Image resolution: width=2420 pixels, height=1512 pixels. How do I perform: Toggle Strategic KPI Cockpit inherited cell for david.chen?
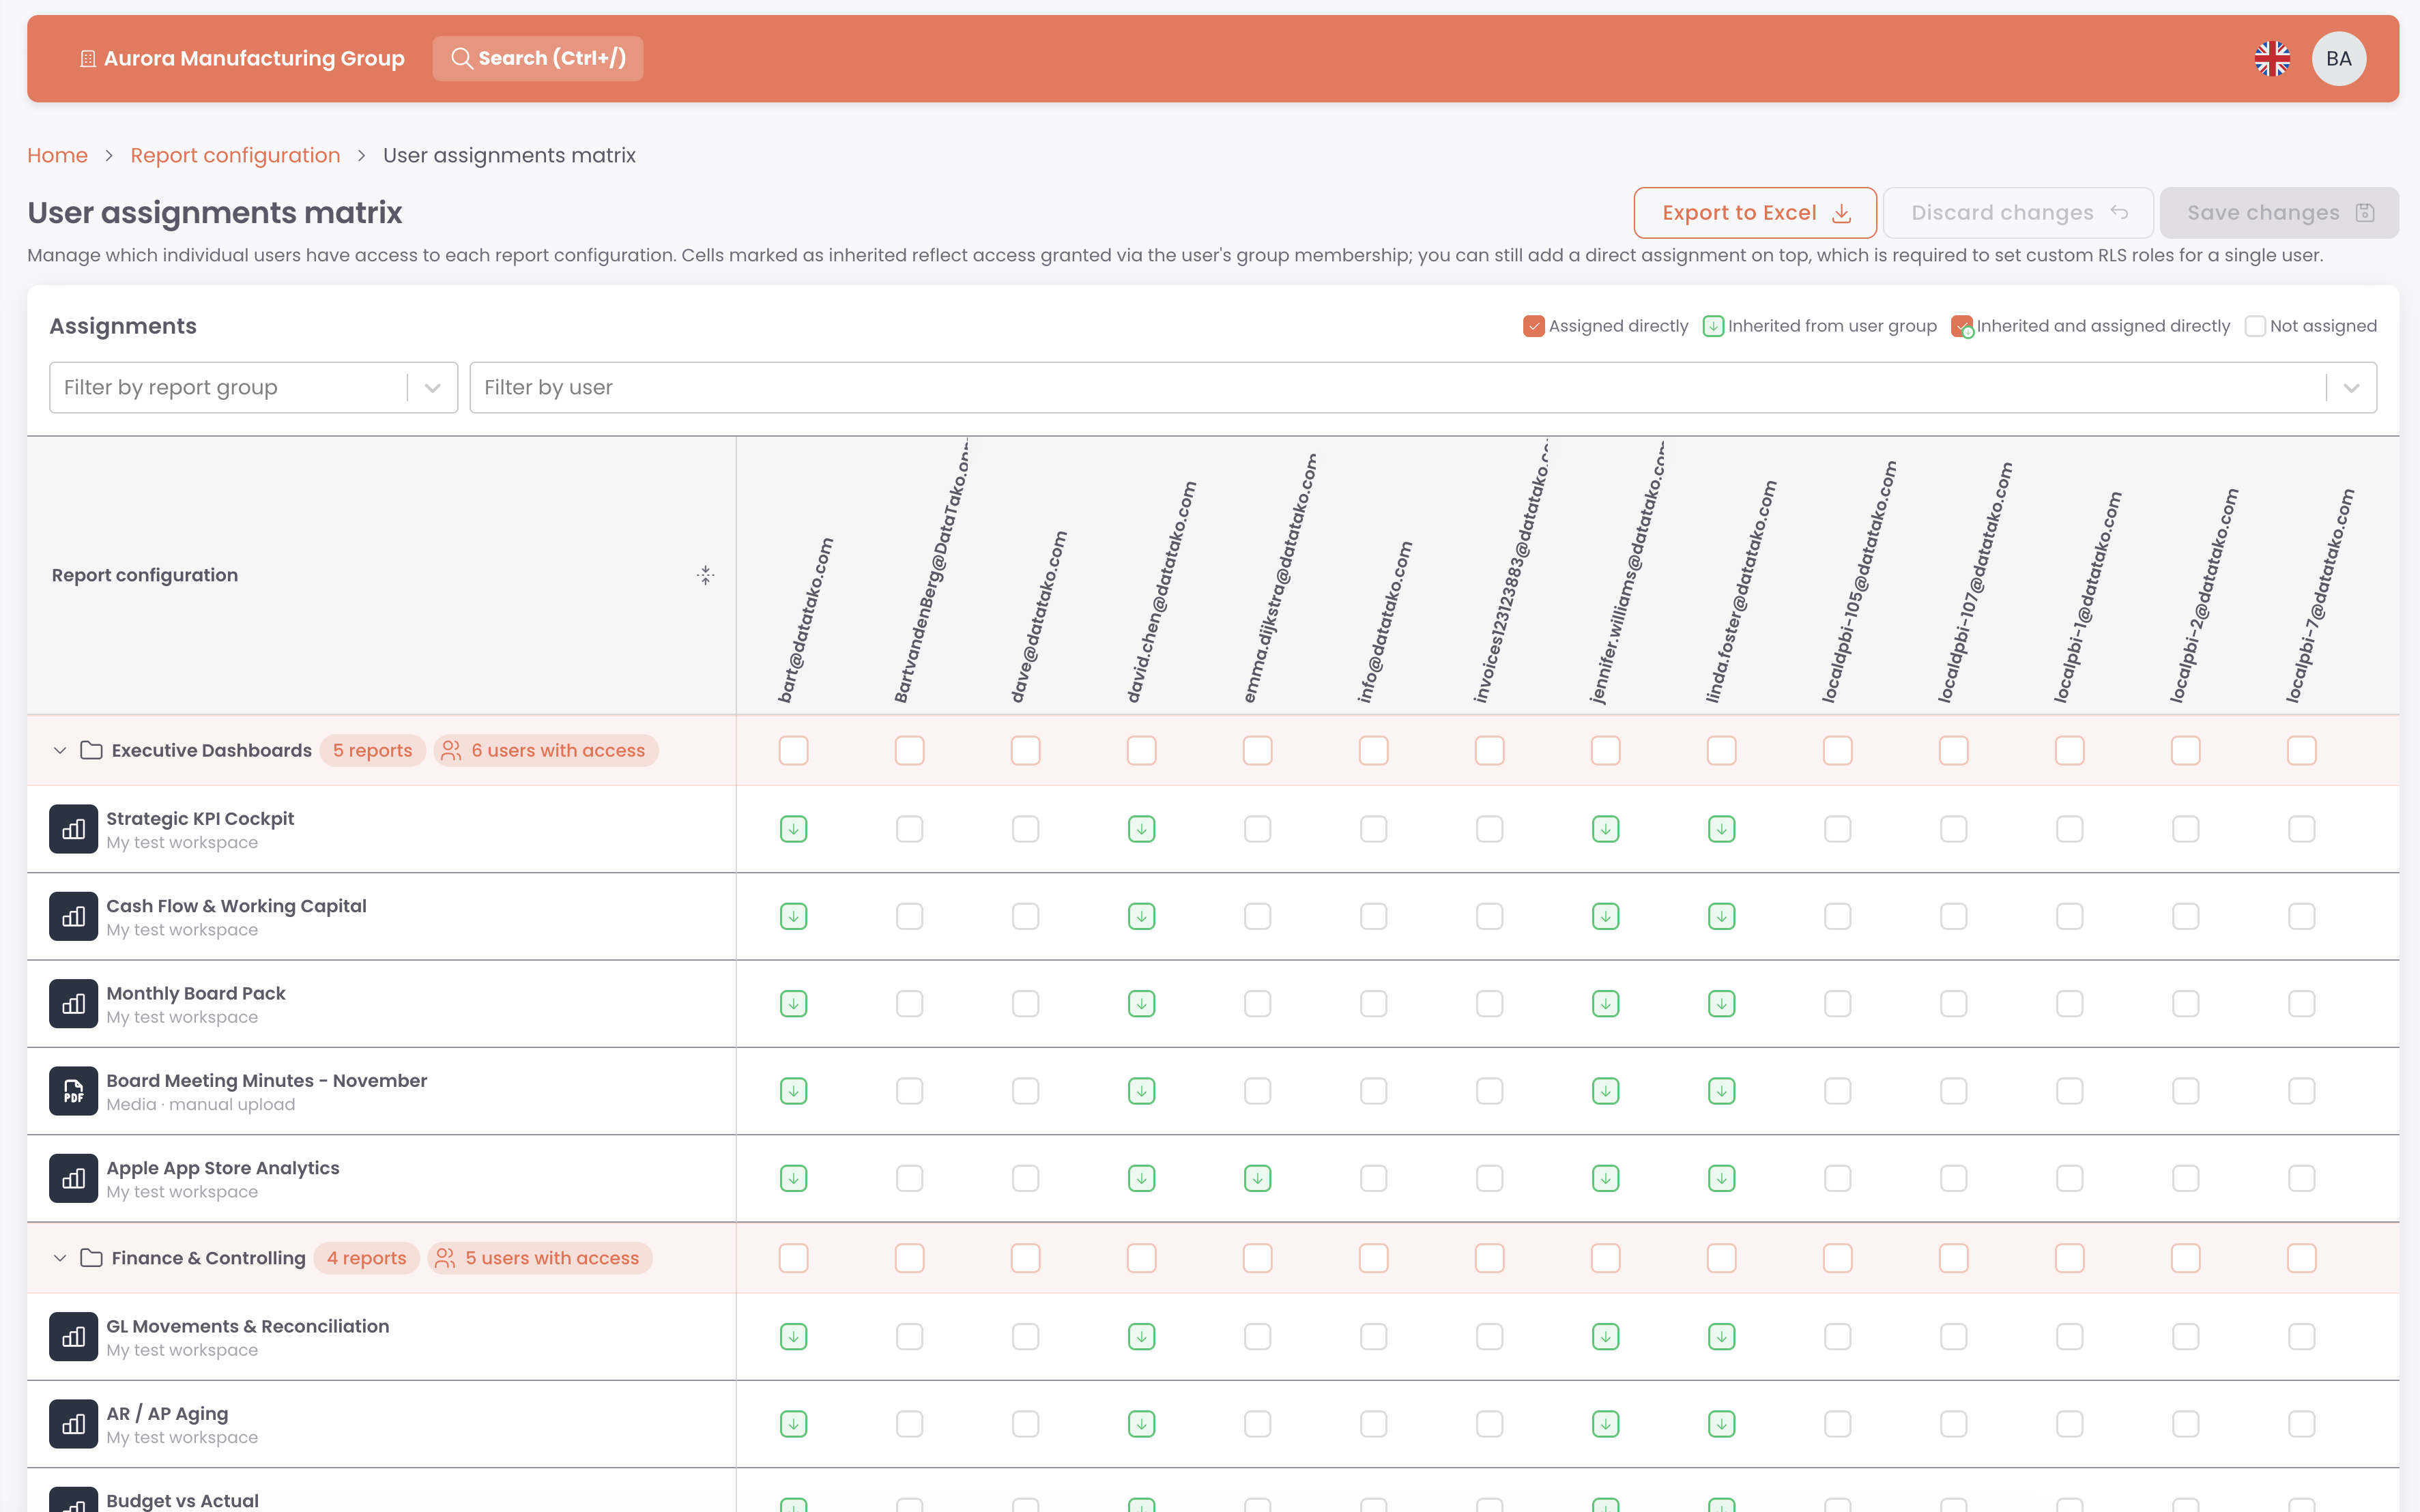pyautogui.click(x=1141, y=829)
